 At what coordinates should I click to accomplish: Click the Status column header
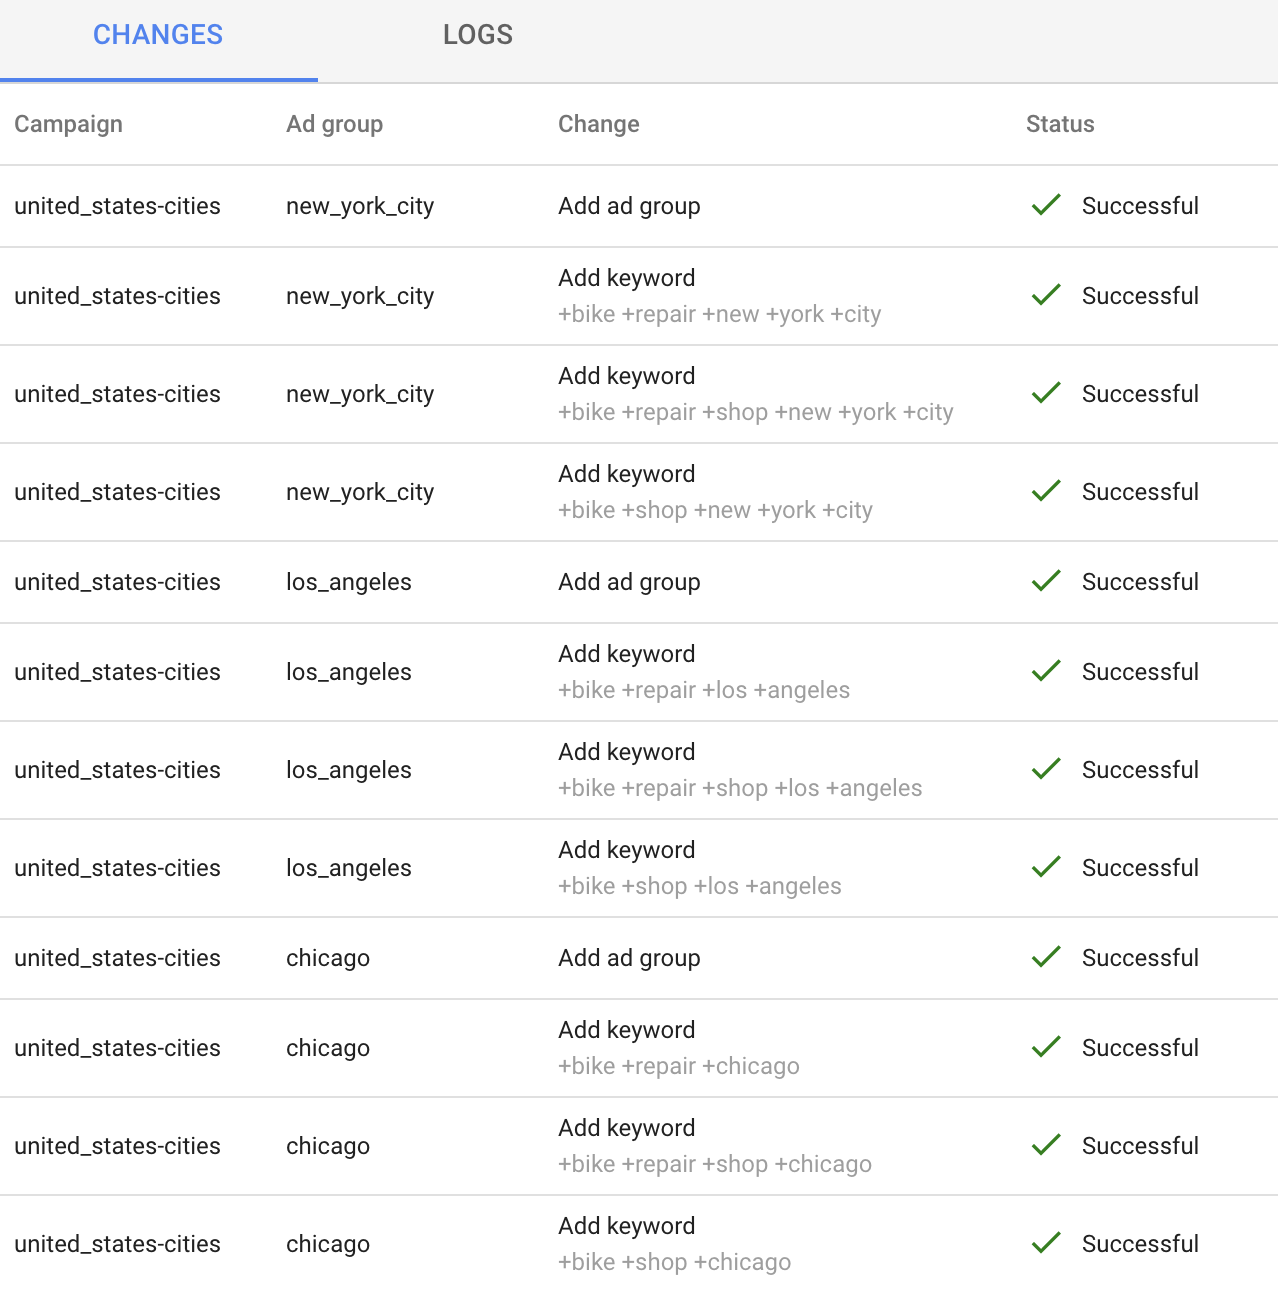pyautogui.click(x=1059, y=124)
